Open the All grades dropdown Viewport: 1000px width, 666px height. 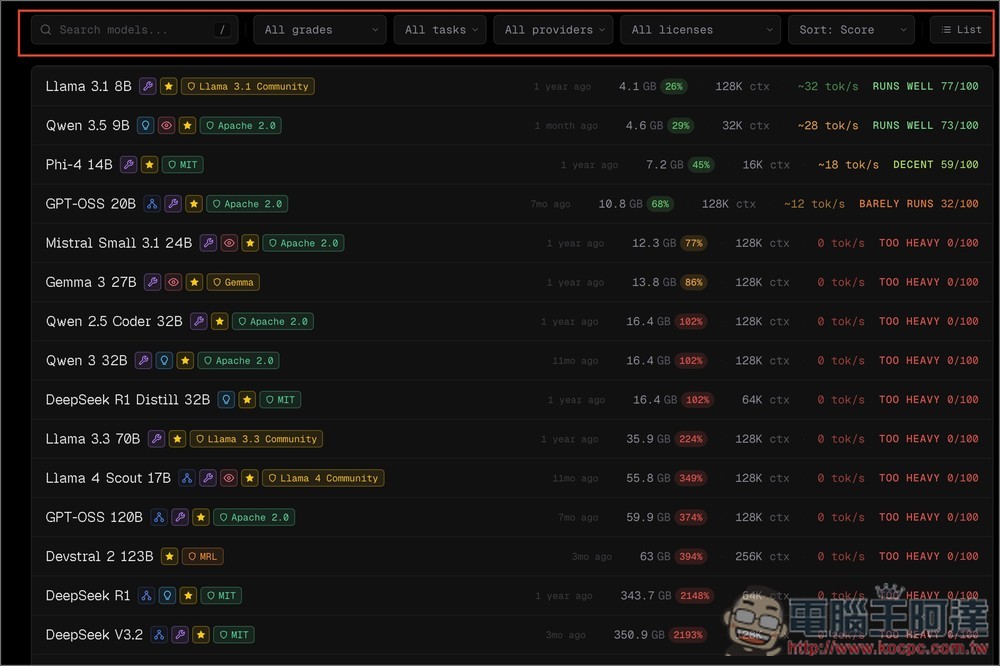(x=320, y=30)
